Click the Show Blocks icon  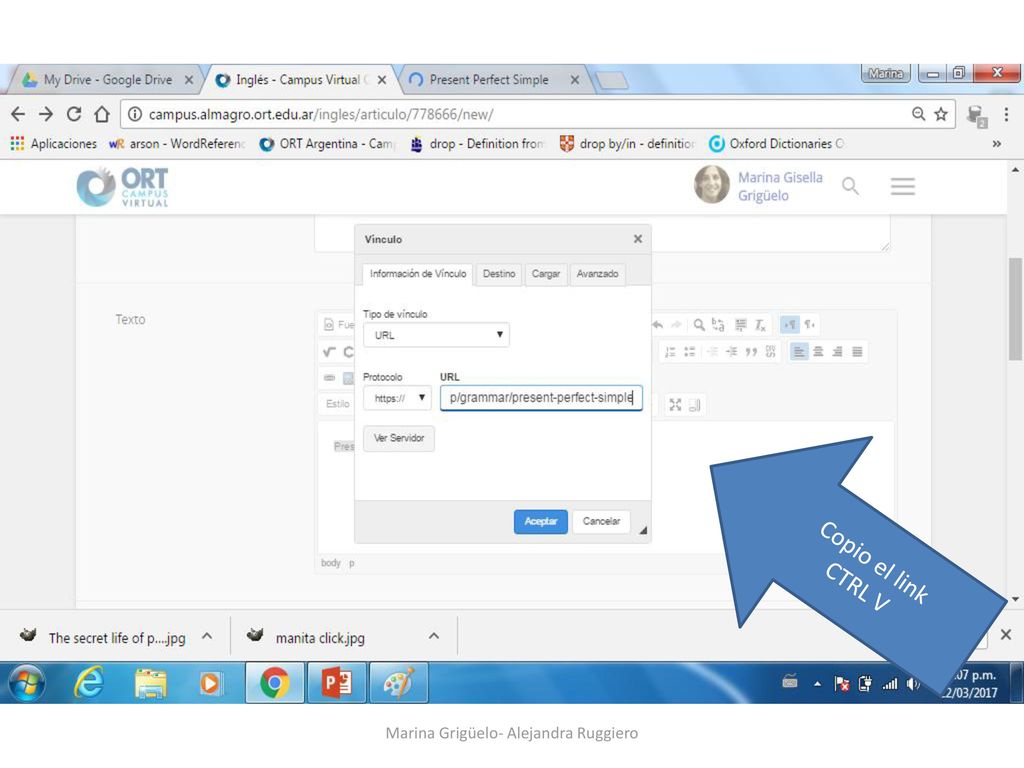click(x=695, y=405)
